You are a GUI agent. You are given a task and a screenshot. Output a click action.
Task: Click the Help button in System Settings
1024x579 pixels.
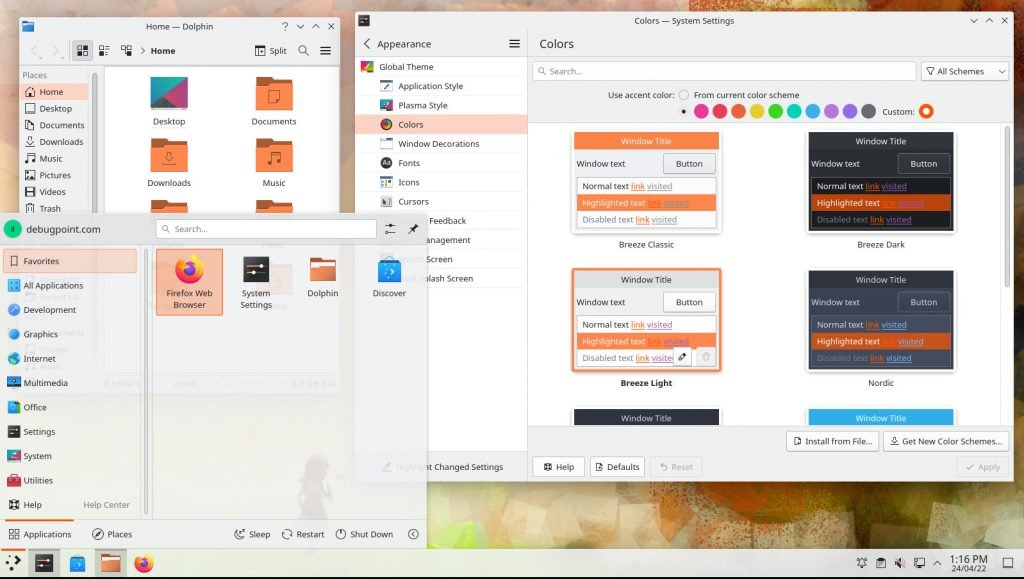(559, 467)
